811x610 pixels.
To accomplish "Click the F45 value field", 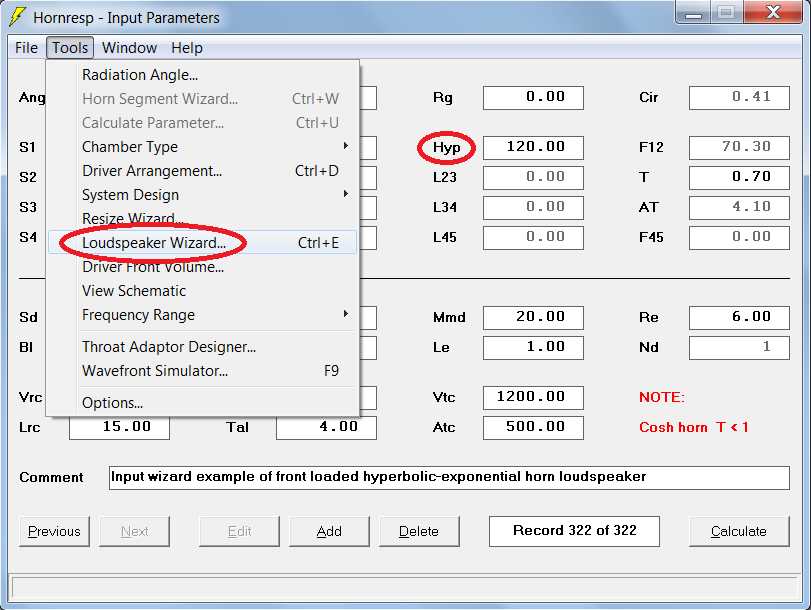I will coord(739,237).
